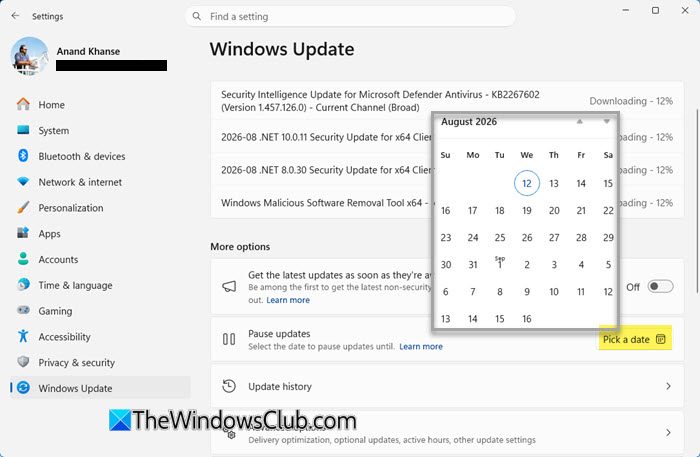The width and height of the screenshot is (700, 457).
Task: Open Privacy & security page
Action: pos(100,362)
